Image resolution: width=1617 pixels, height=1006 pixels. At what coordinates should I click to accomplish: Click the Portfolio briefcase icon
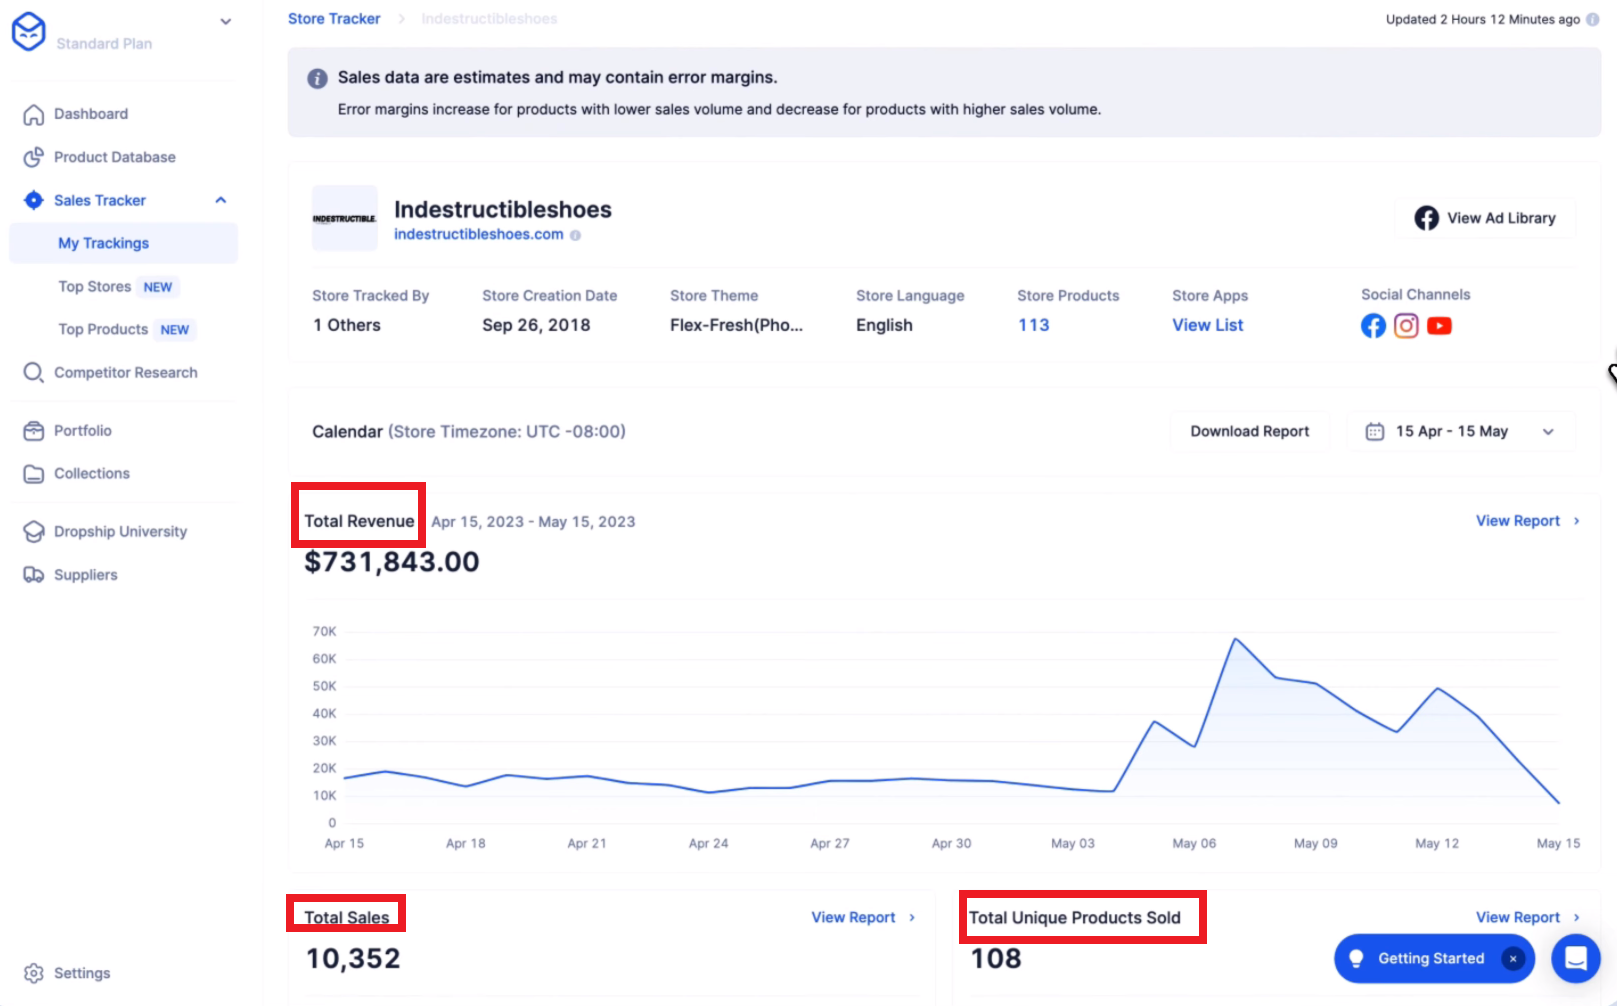[x=34, y=431]
